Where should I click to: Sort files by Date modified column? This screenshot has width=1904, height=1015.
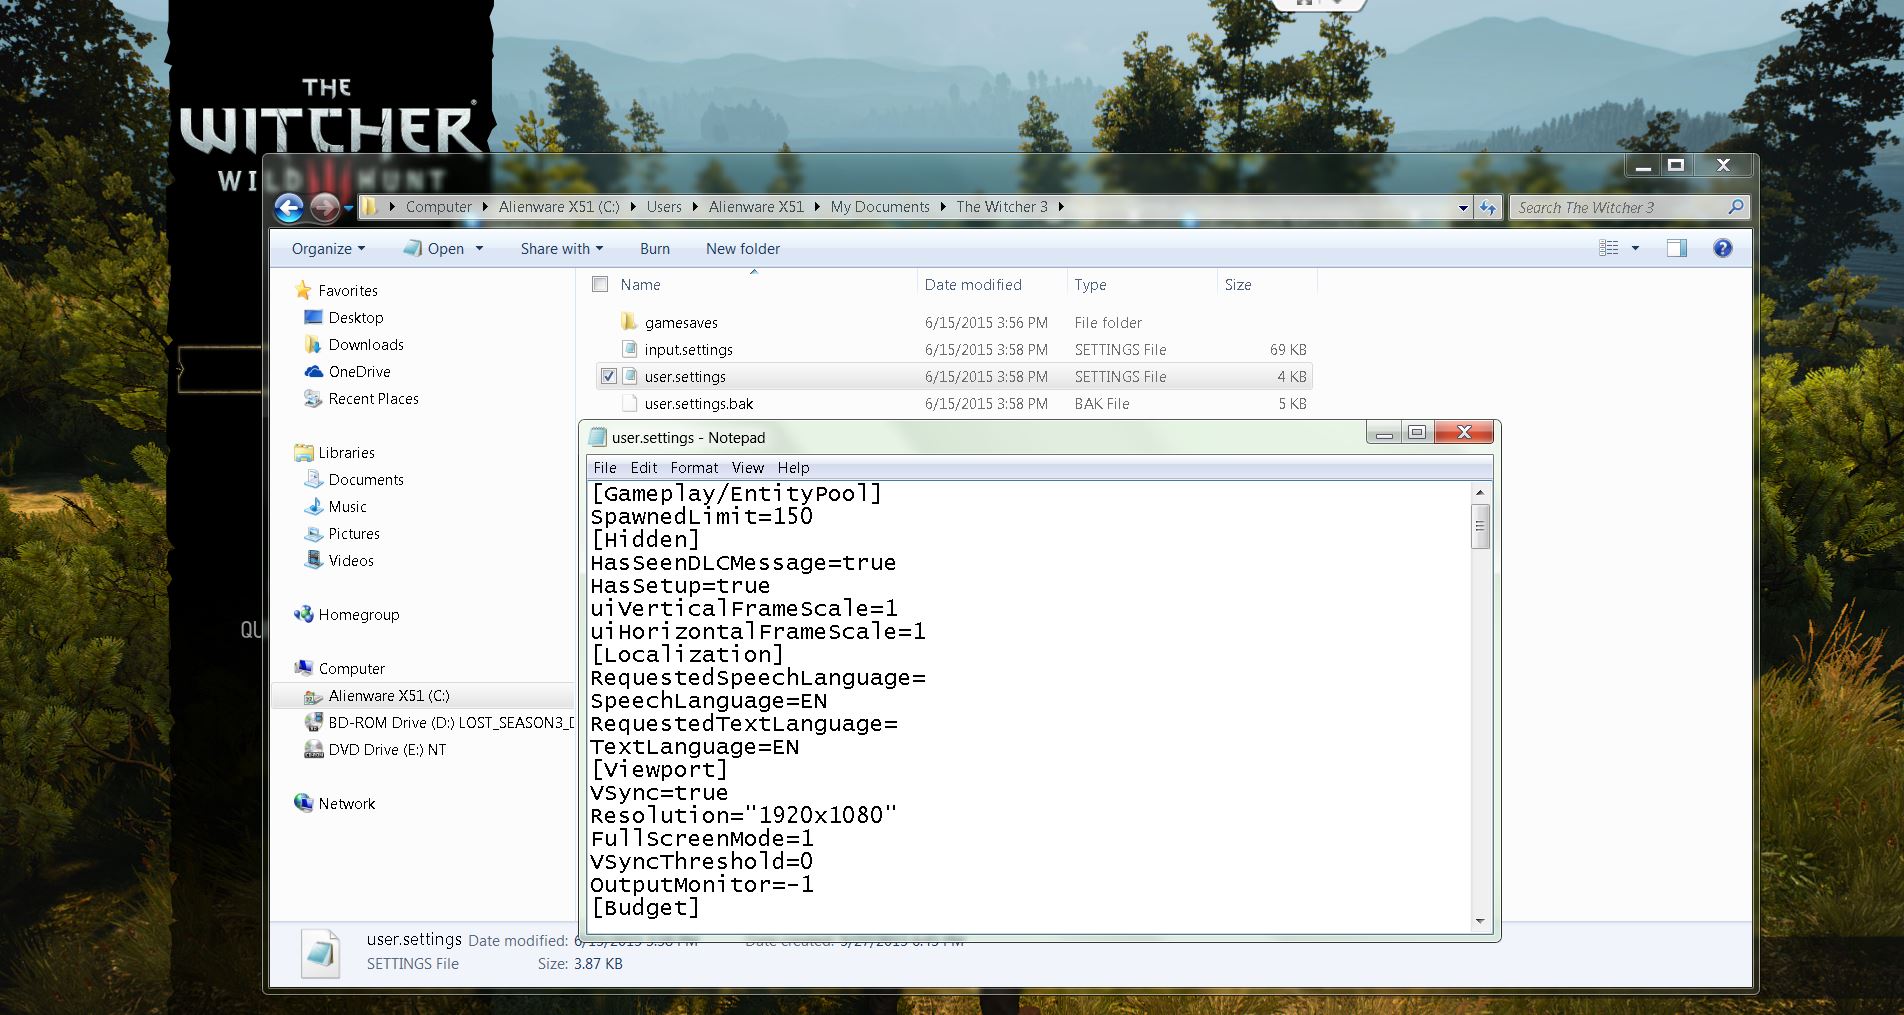(973, 285)
